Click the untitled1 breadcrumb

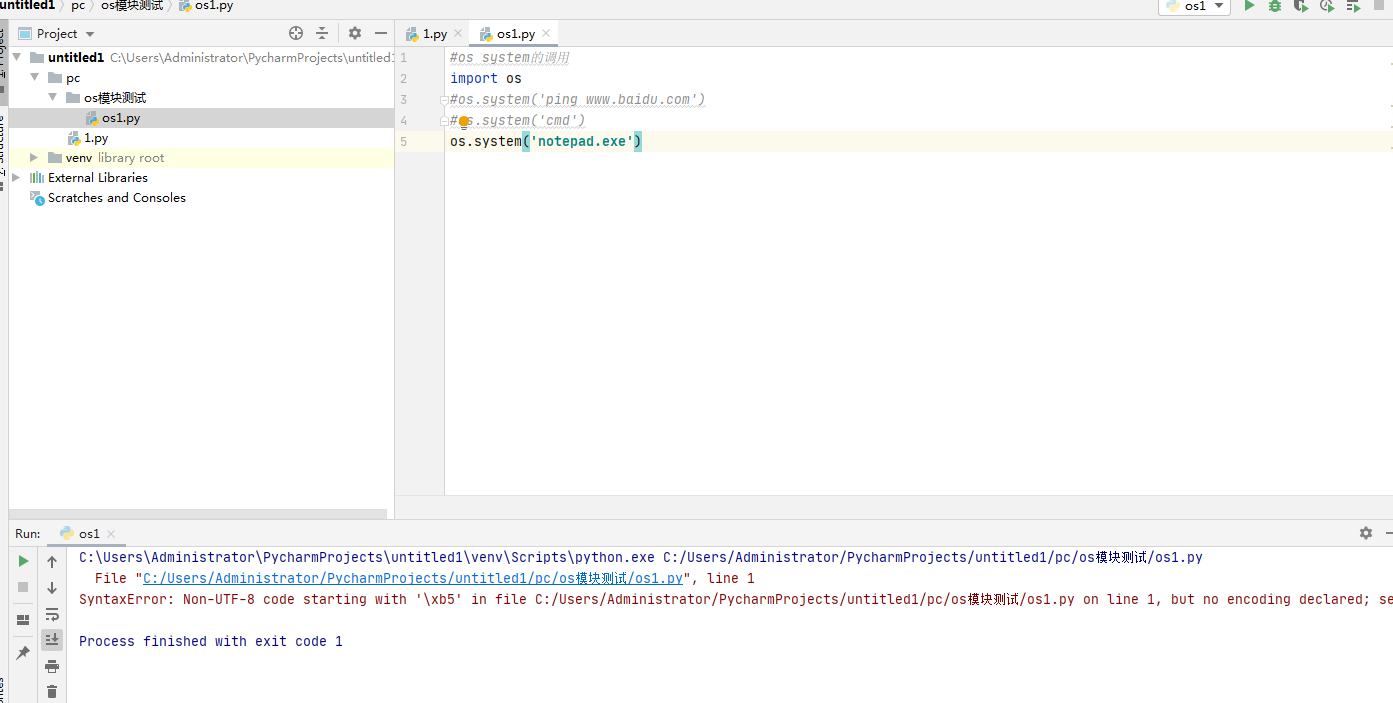coord(27,5)
